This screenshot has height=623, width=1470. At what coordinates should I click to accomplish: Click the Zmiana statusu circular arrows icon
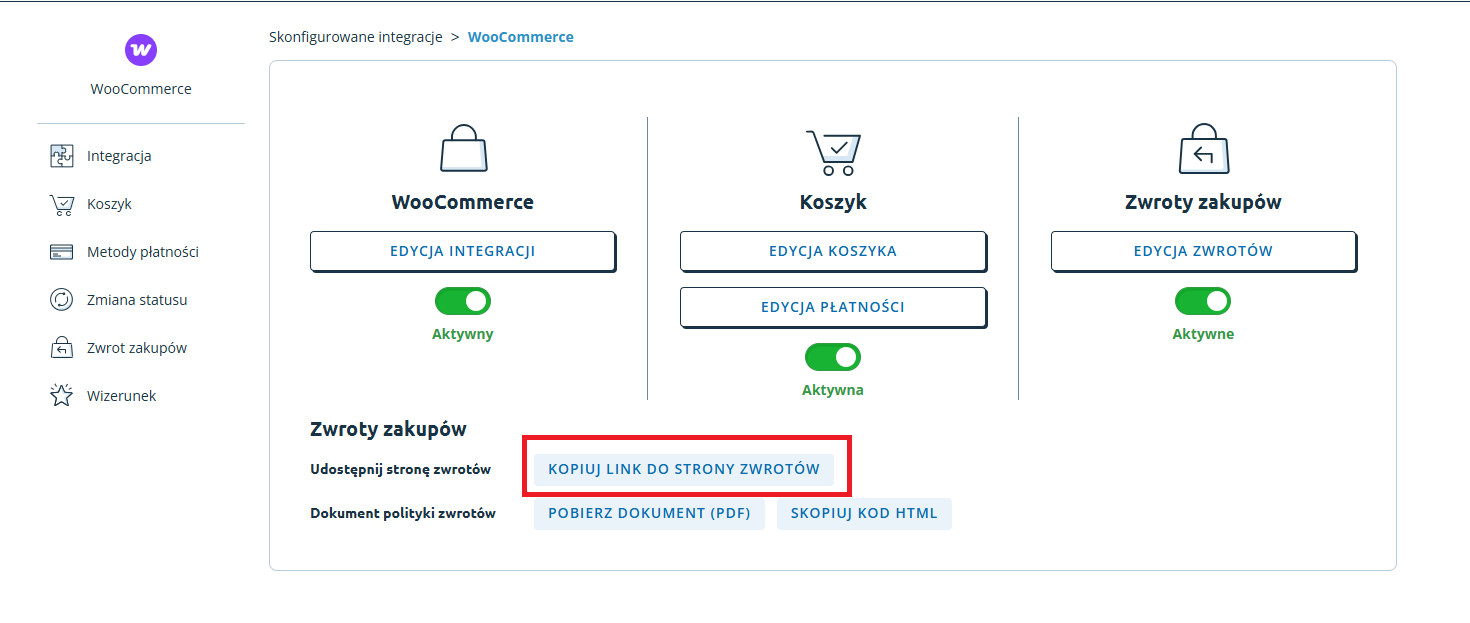(x=62, y=300)
